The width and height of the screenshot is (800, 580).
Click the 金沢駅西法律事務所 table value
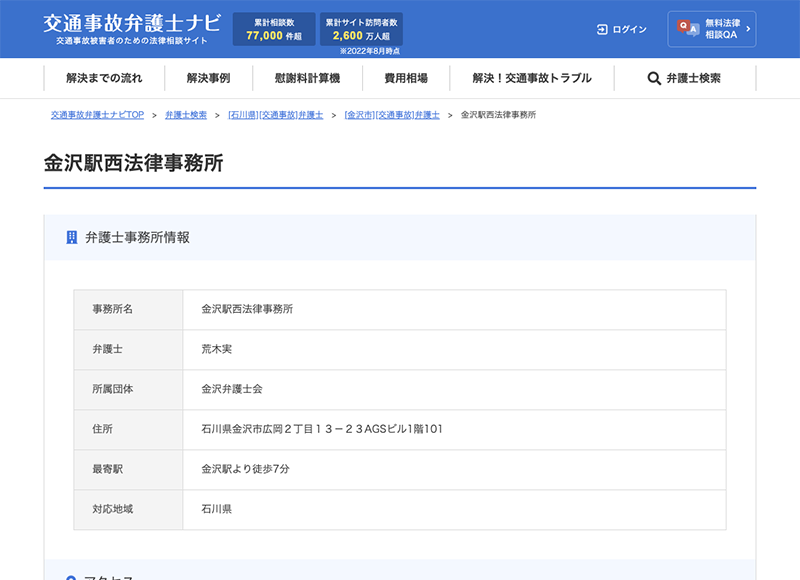(x=247, y=309)
